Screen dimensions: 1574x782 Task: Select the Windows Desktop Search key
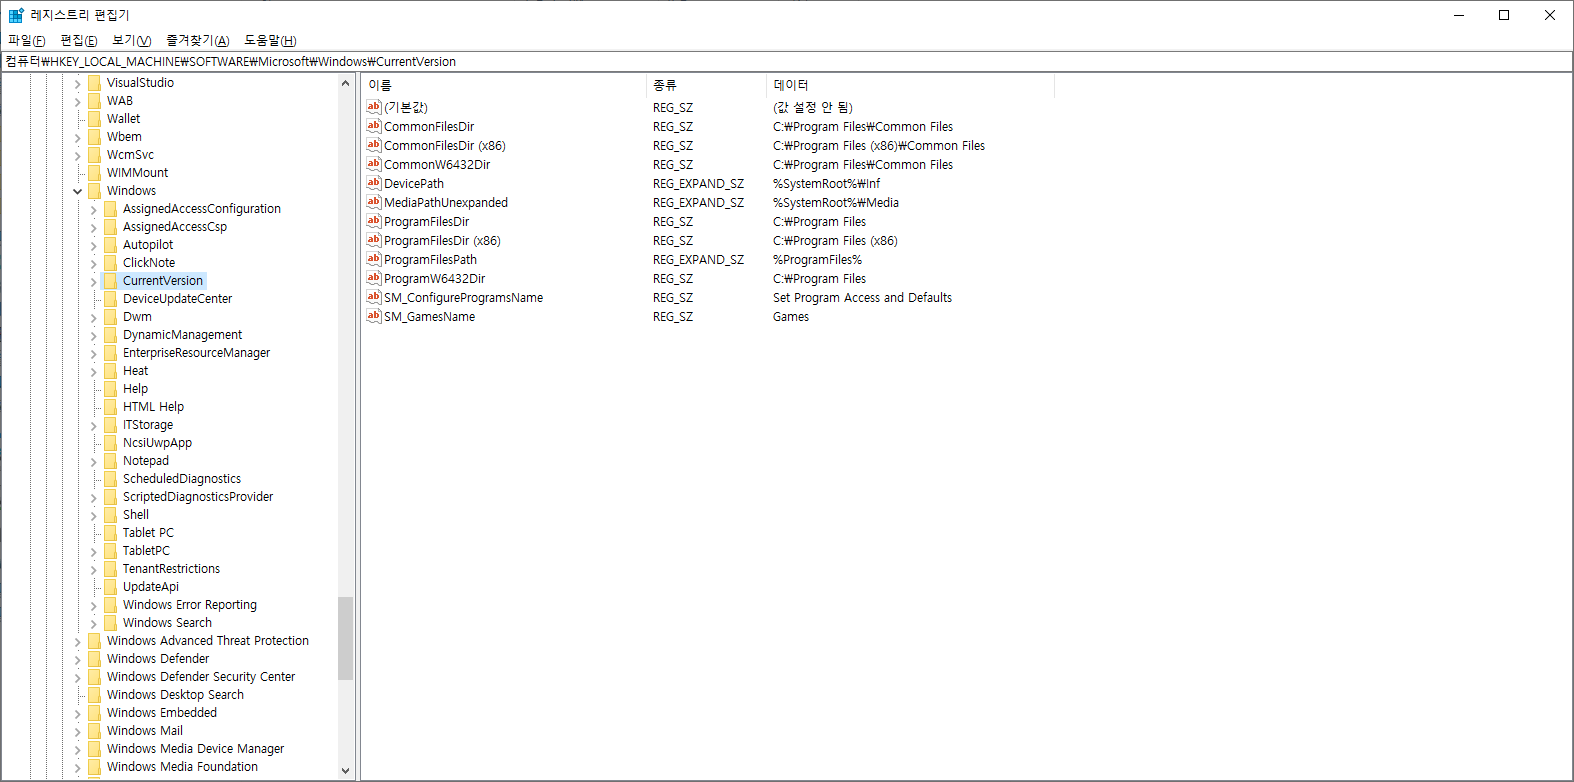point(176,695)
